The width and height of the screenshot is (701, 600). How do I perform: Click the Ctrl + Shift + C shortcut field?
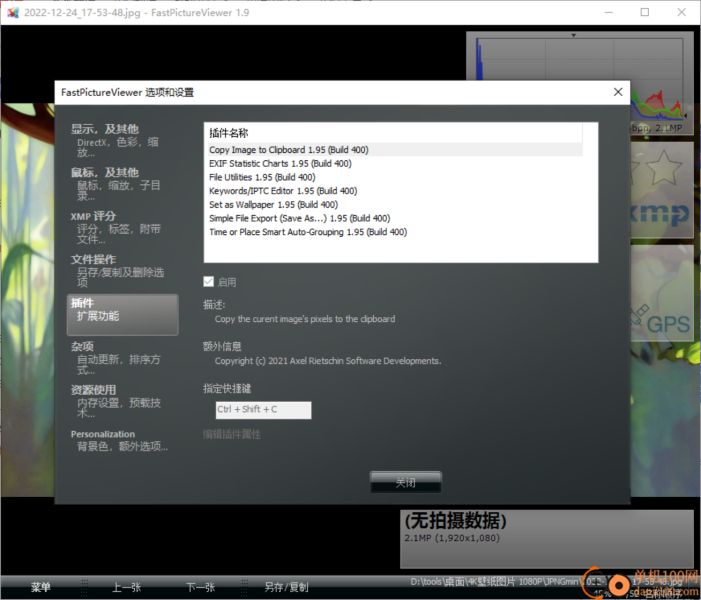click(263, 410)
